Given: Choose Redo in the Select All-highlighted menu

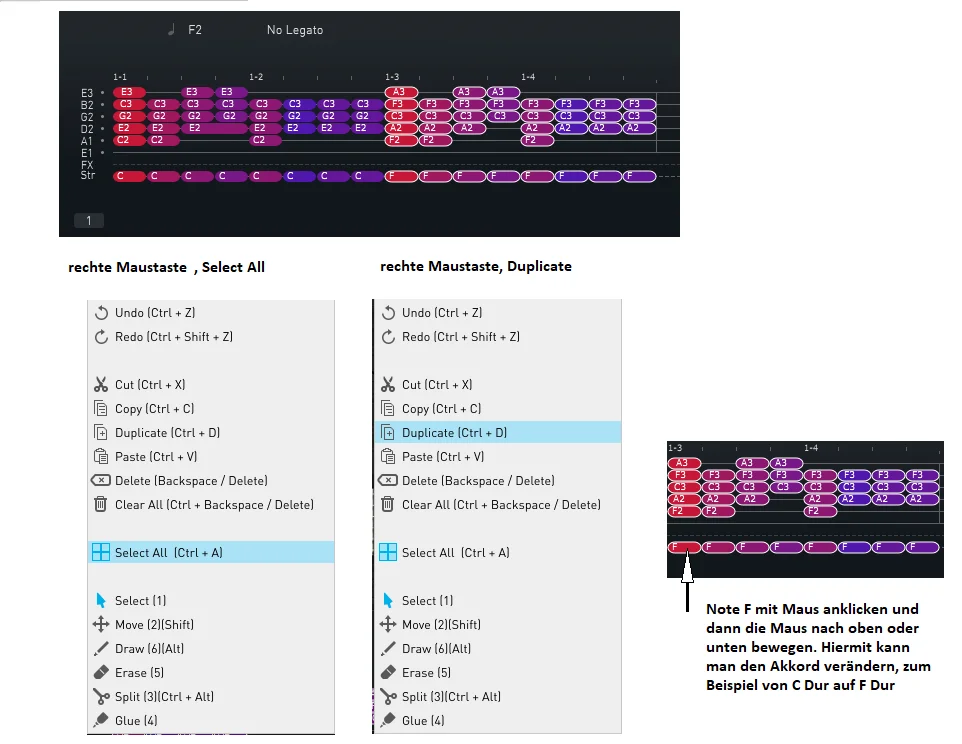Looking at the screenshot, I should (x=174, y=337).
